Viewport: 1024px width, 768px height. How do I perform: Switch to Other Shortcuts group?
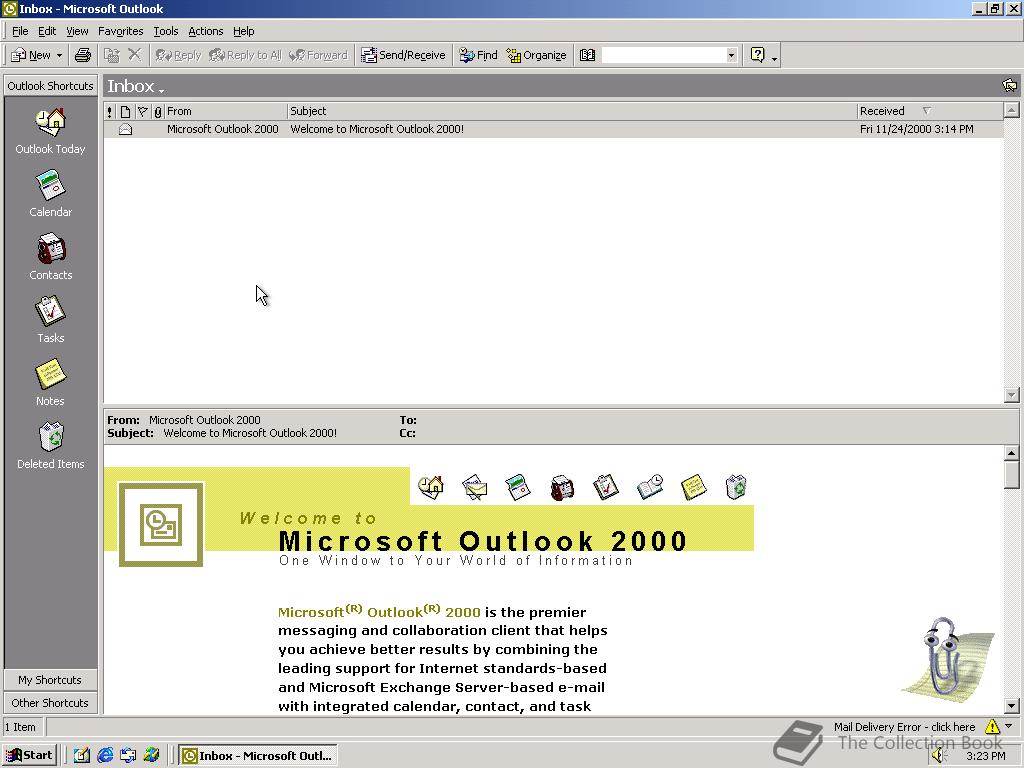(50, 703)
